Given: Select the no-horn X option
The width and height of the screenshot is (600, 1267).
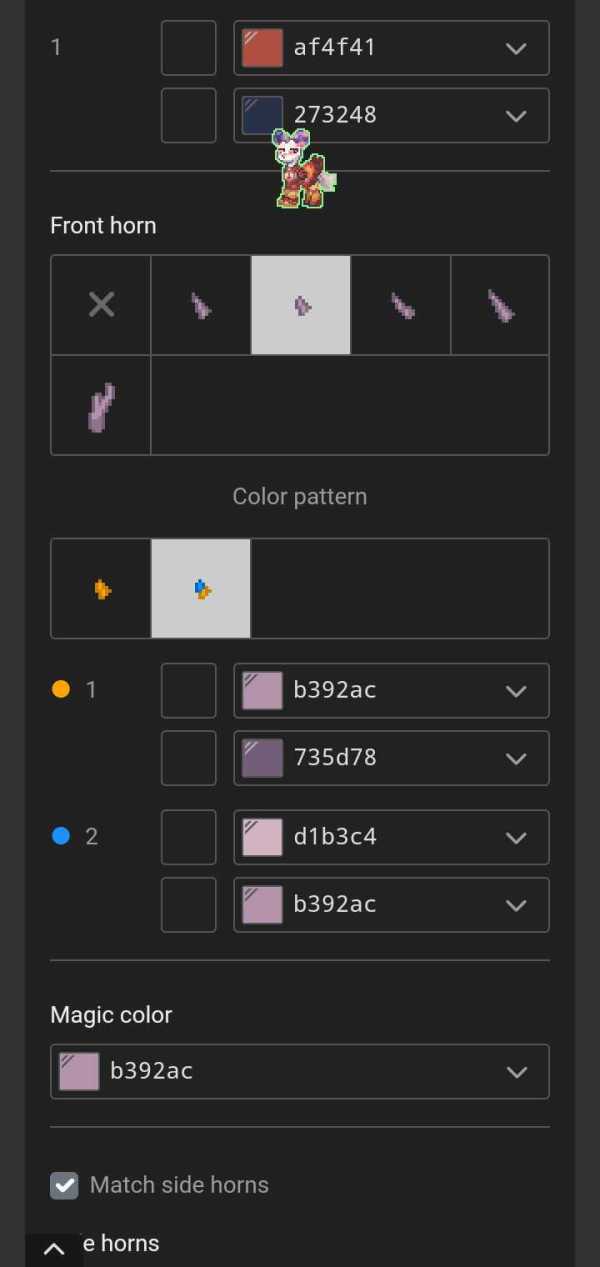Looking at the screenshot, I should (x=101, y=305).
